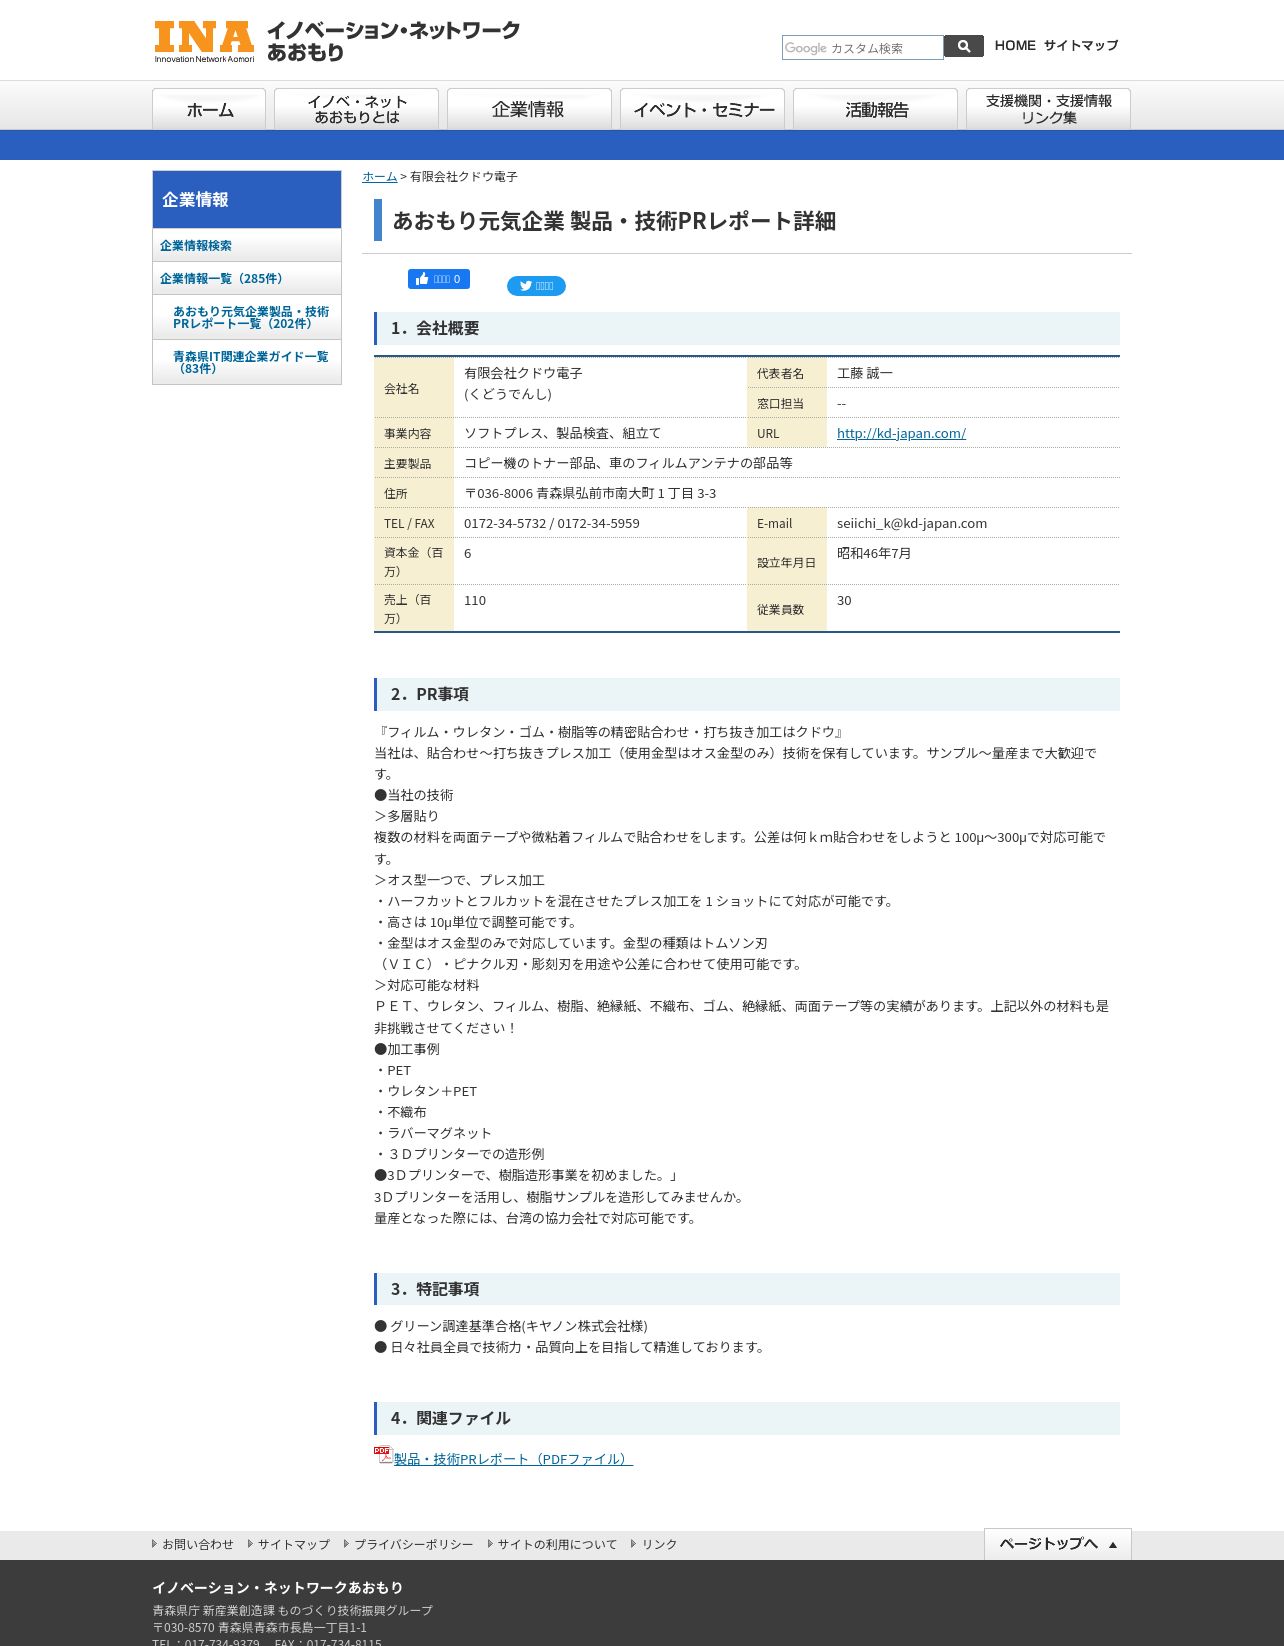1284x1646 pixels.
Task: Click the Twitter tweet button
Action: click(536, 286)
